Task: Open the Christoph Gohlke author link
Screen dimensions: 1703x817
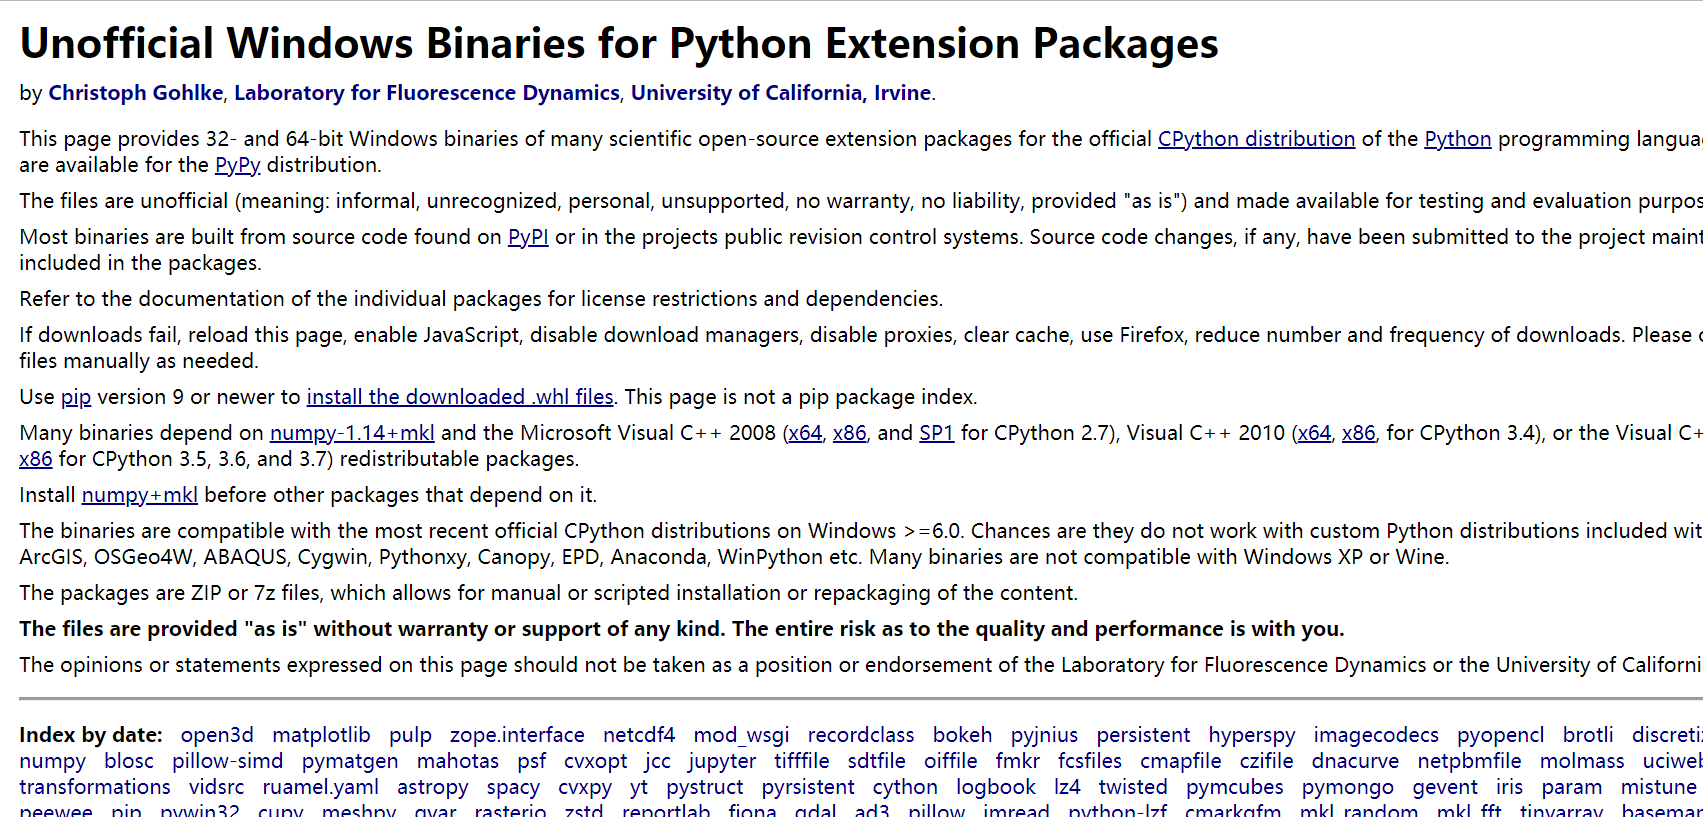Action: tap(136, 93)
